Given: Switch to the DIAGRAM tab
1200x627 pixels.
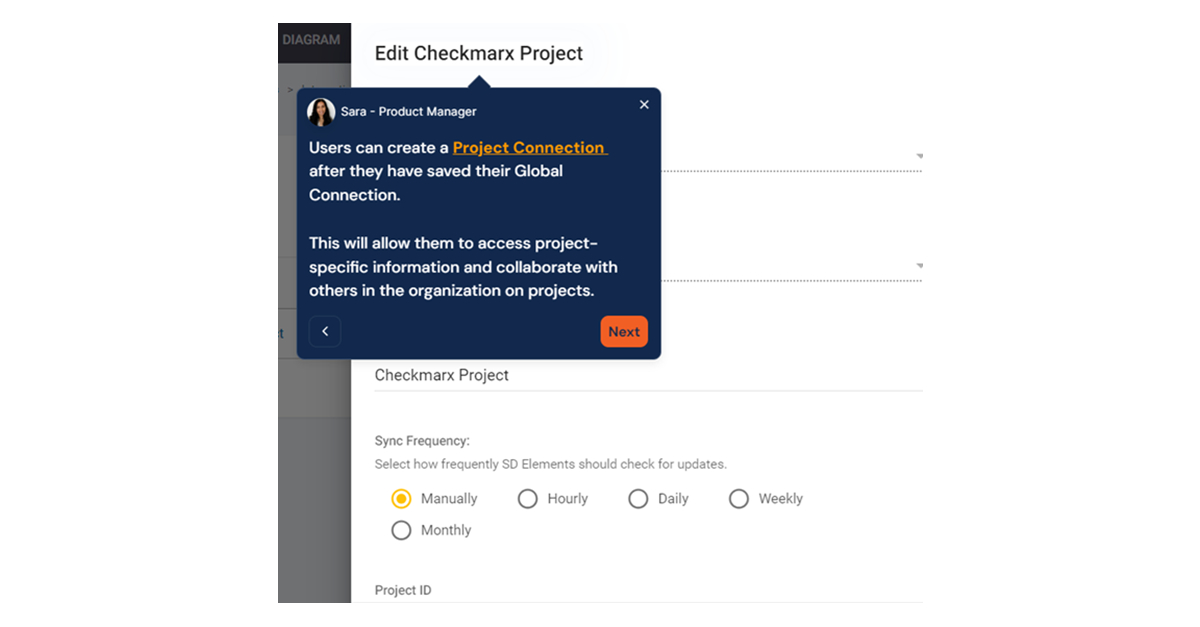Looking at the screenshot, I should pos(312,40).
